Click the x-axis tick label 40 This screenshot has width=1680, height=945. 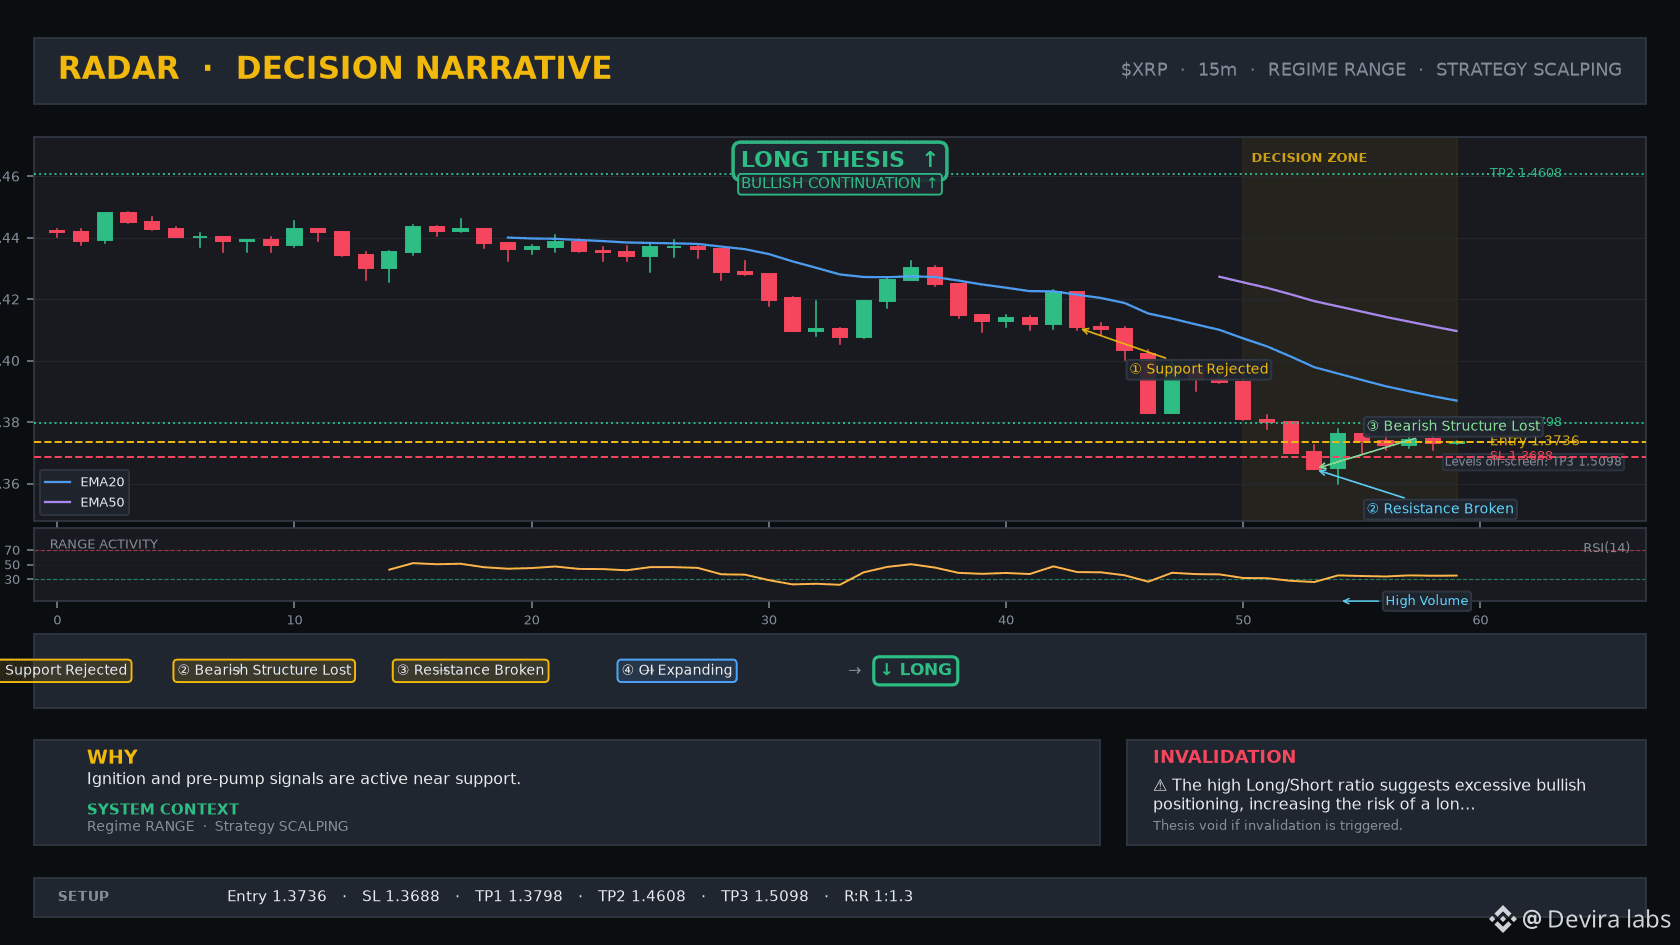coord(1006,620)
